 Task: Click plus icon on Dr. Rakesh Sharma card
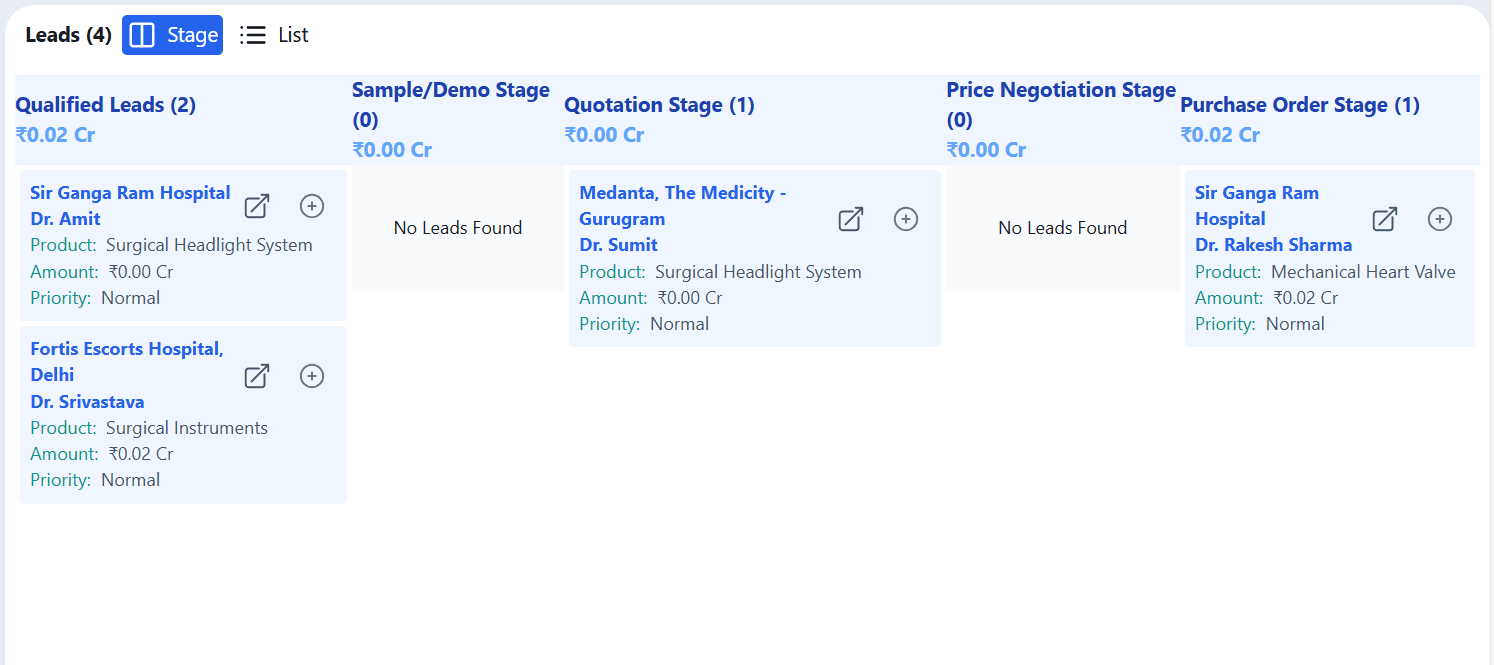point(1440,219)
